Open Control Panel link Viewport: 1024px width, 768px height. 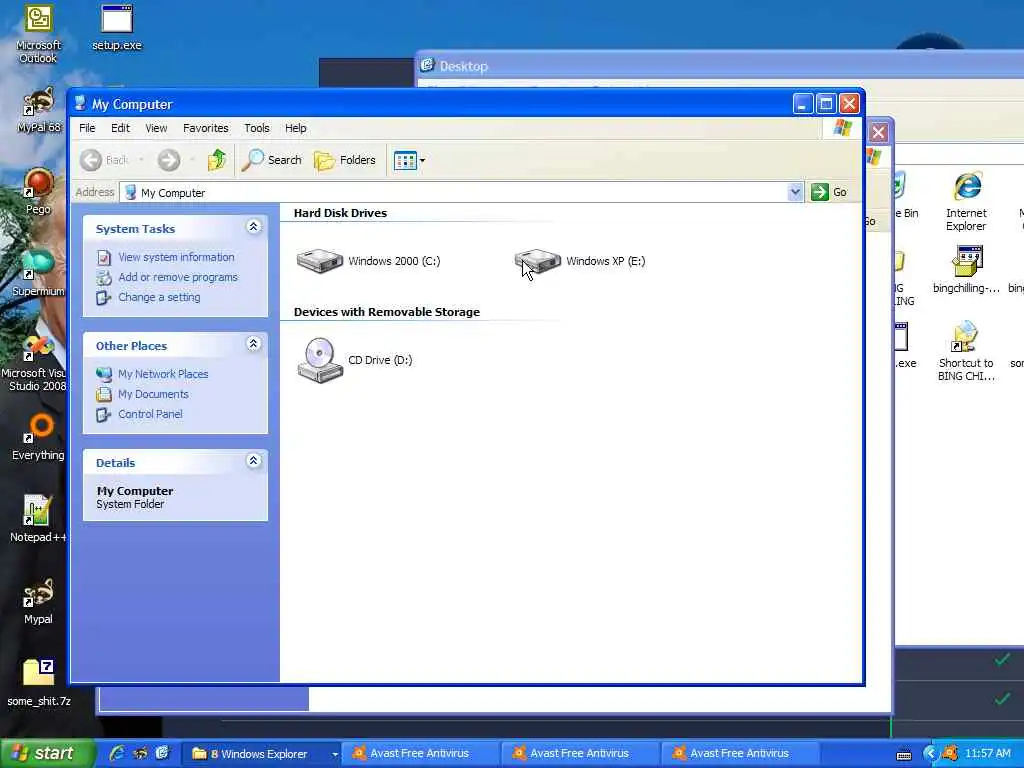coord(150,414)
